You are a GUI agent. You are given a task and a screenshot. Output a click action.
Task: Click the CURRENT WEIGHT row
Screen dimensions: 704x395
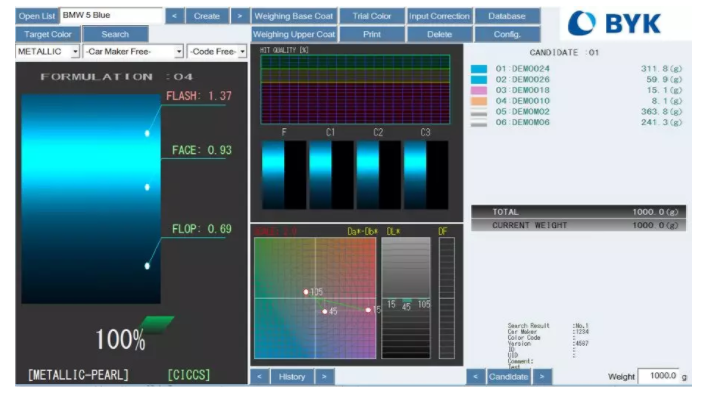pyautogui.click(x=578, y=225)
